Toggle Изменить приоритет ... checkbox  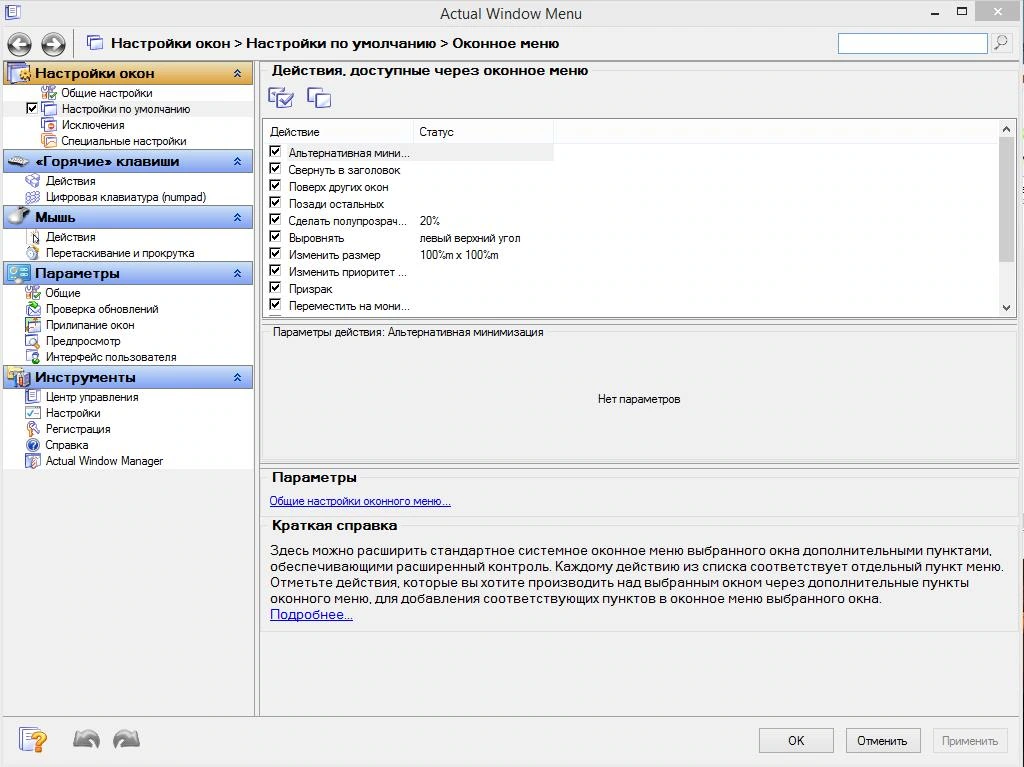(x=275, y=270)
